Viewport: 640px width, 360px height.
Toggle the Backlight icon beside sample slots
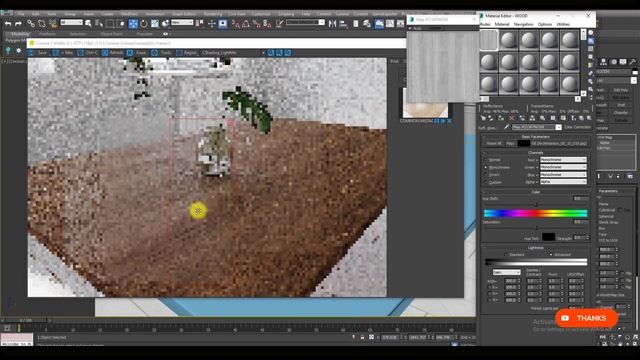[591, 41]
